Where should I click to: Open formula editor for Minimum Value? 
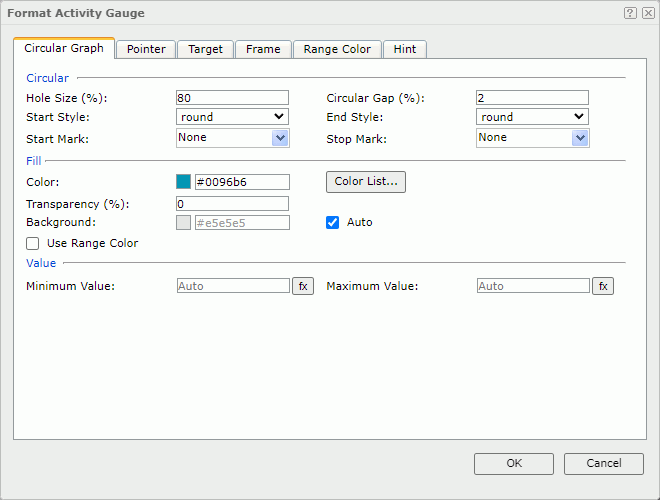(302, 286)
